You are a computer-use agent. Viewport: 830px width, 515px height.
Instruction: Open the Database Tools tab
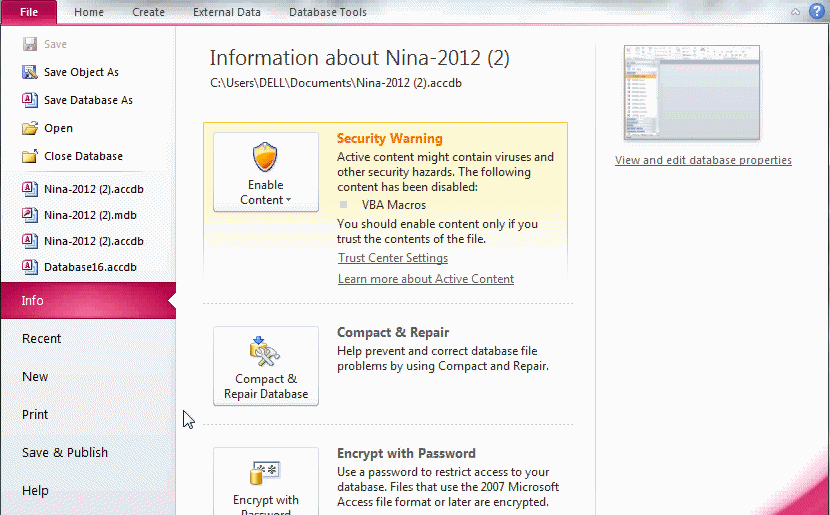pyautogui.click(x=328, y=12)
